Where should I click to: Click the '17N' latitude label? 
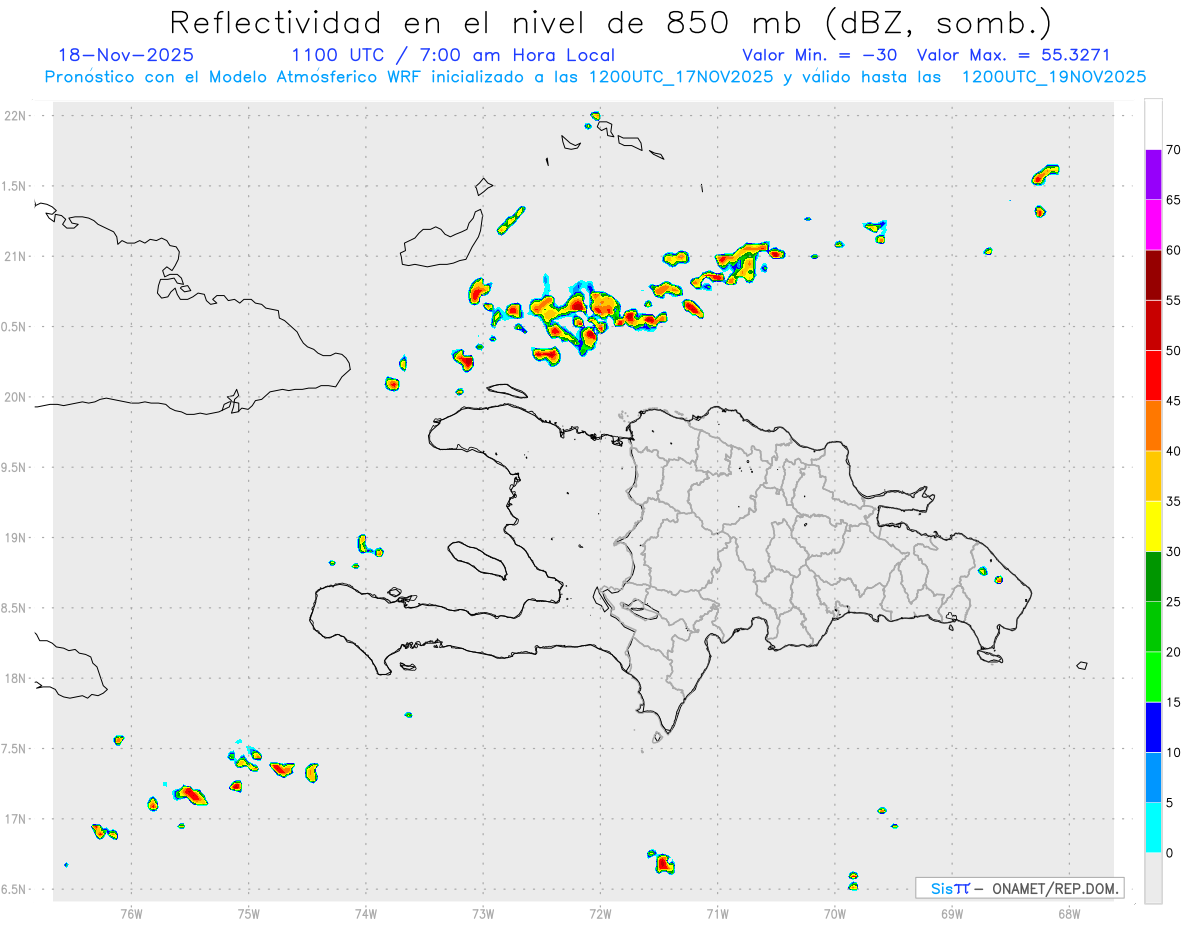point(16,819)
